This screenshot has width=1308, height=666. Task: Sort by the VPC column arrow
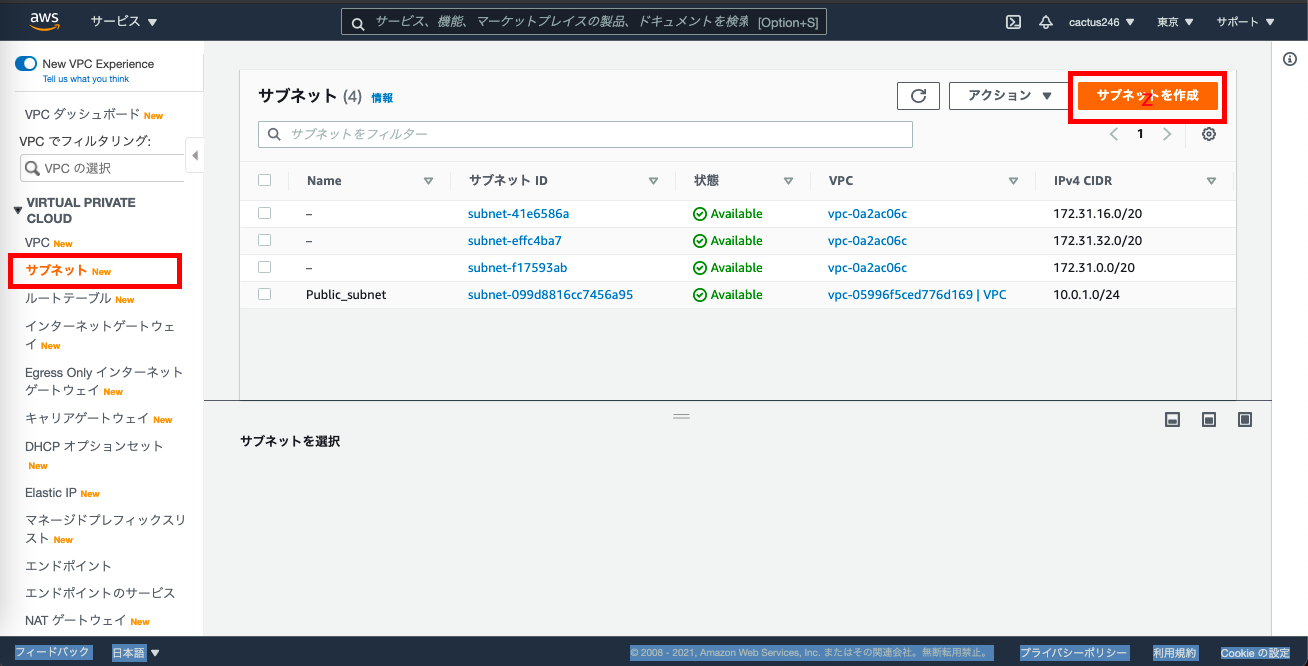[1013, 181]
